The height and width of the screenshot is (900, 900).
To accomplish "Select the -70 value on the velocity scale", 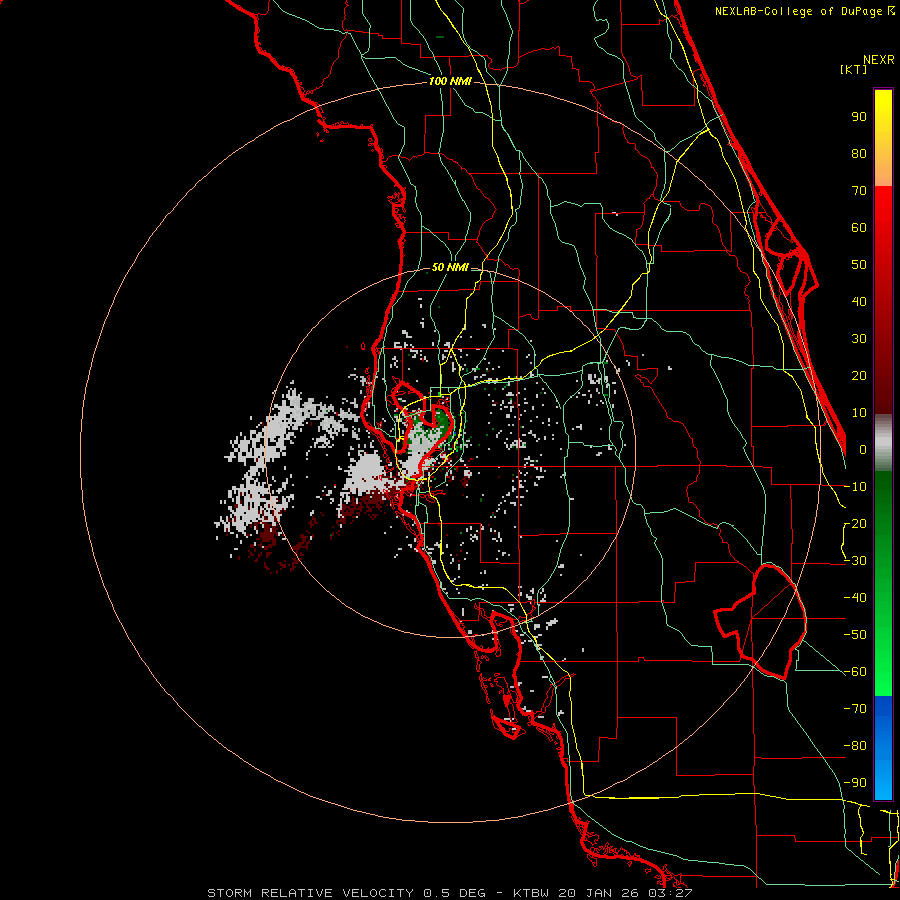I will [855, 709].
